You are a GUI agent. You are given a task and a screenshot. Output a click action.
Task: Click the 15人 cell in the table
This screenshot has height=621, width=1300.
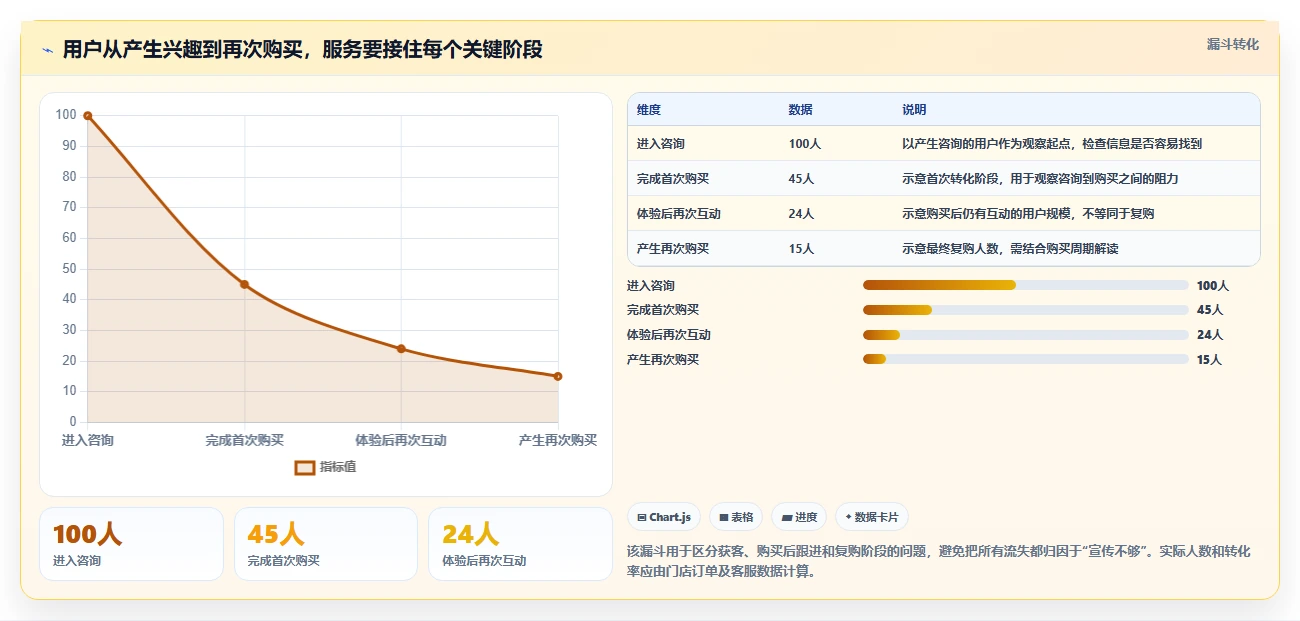pyautogui.click(x=801, y=249)
